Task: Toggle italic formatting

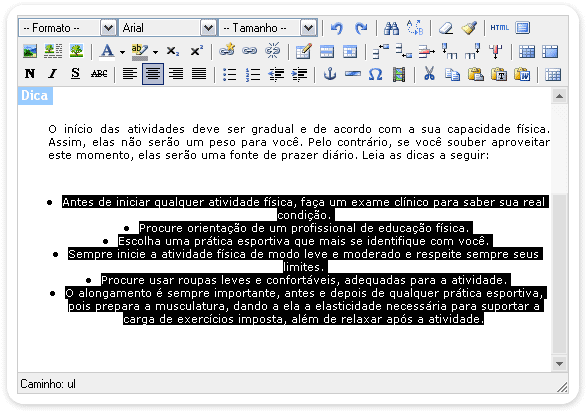Action: (x=53, y=74)
